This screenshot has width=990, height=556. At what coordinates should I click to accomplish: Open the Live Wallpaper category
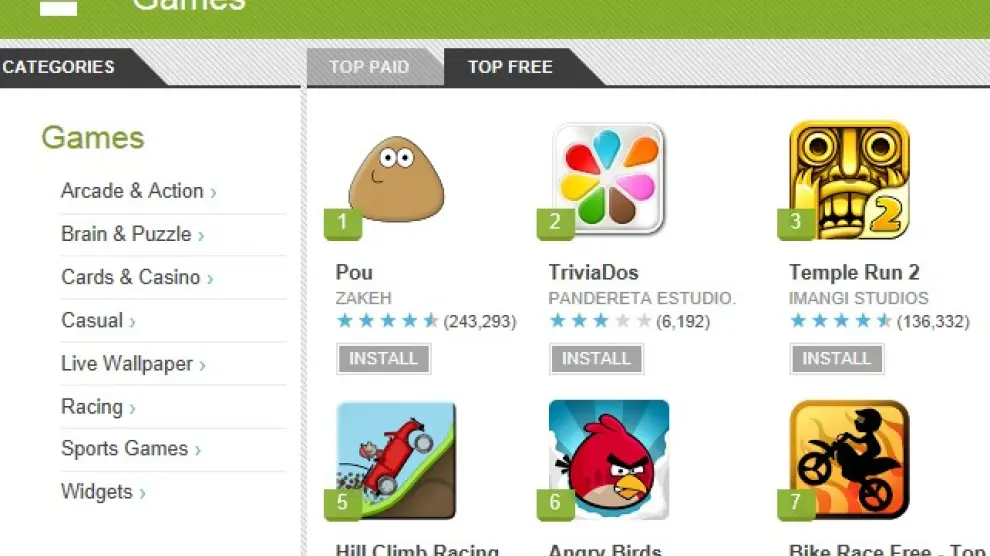click(x=133, y=364)
